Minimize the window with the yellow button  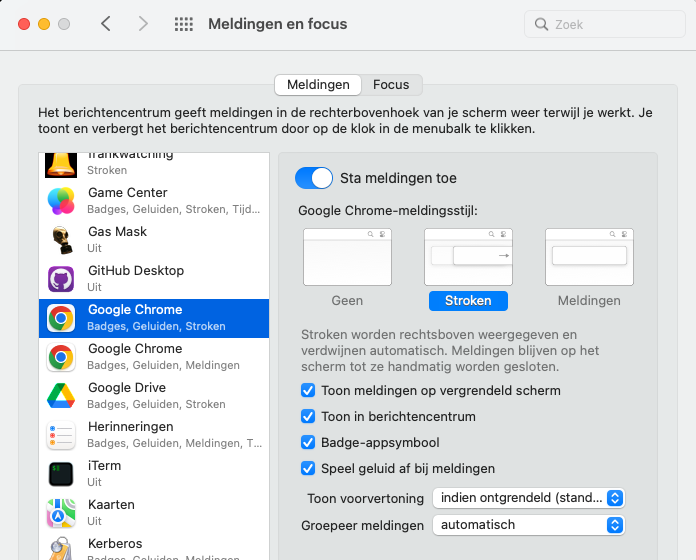pyautogui.click(x=44, y=24)
